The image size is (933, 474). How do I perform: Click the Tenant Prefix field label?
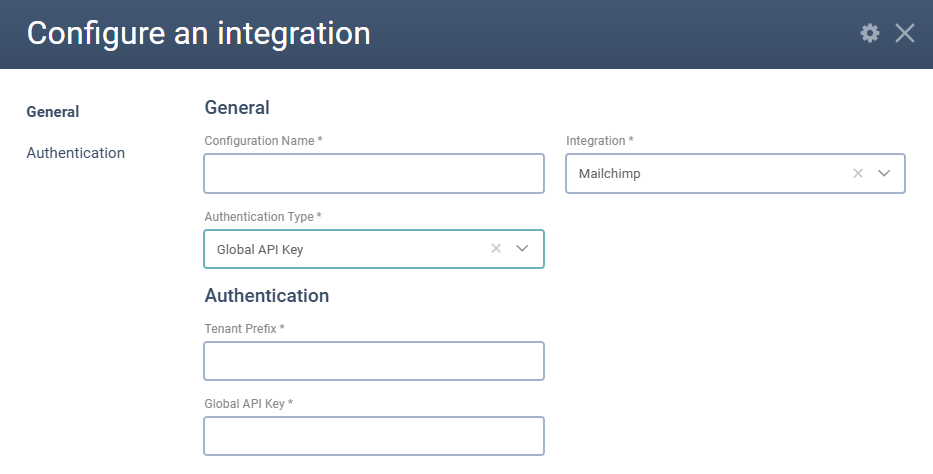click(245, 329)
